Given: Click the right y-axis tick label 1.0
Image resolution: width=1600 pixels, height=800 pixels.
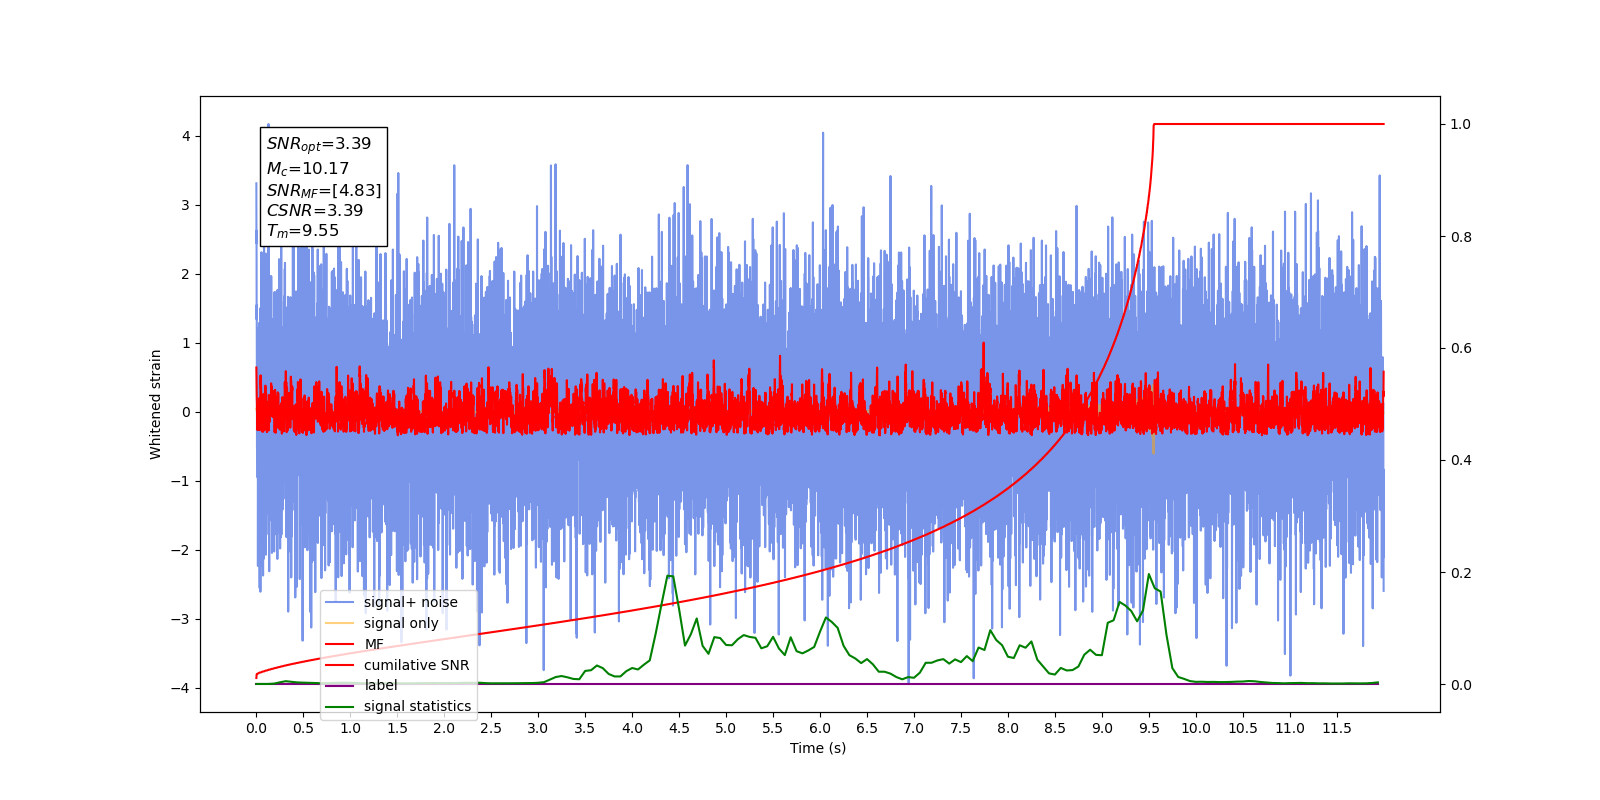Looking at the screenshot, I should tap(1461, 124).
